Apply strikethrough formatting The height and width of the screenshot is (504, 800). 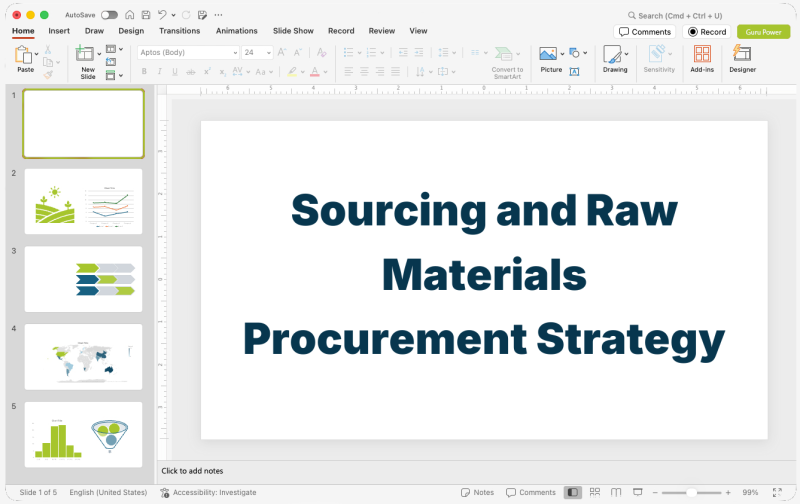coord(190,72)
